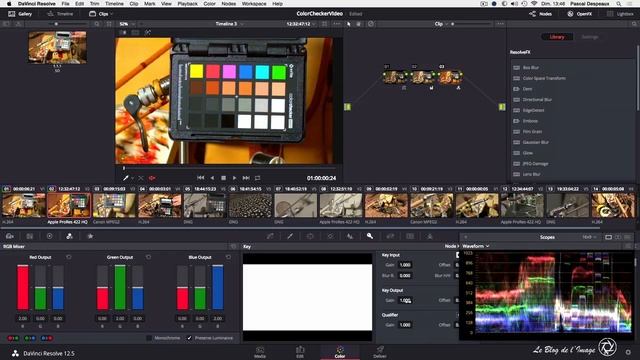Viewport: 640px width, 360px height.
Task: Show the Nodes panel
Action: coord(540,14)
